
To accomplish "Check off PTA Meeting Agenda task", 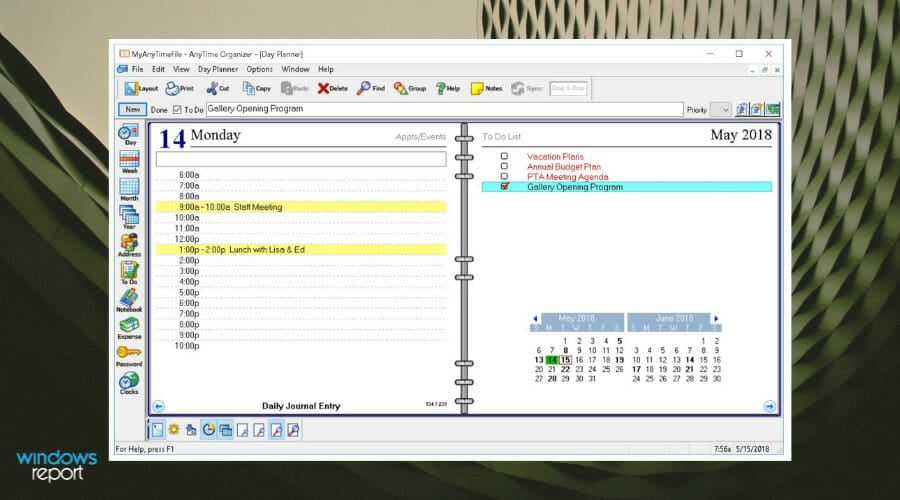I will click(504, 176).
